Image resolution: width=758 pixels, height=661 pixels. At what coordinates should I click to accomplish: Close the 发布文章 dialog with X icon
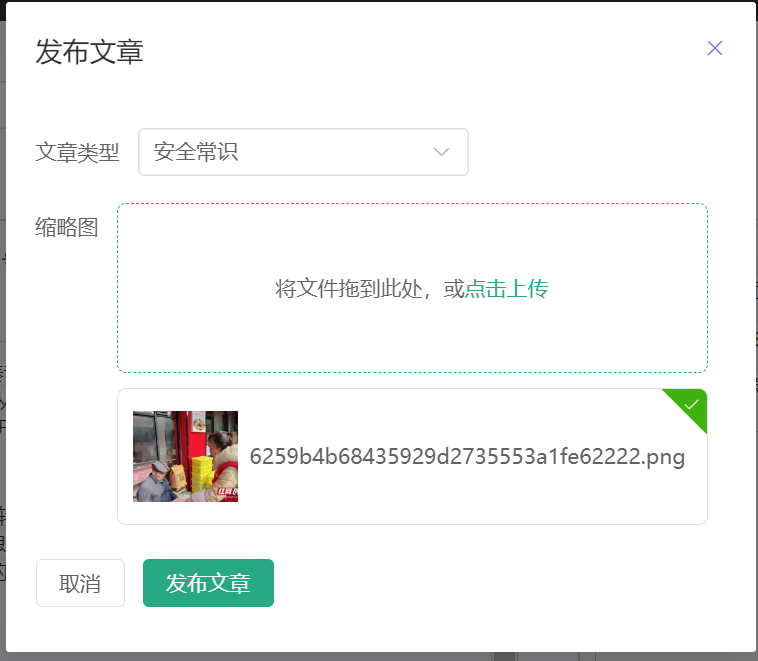714,48
